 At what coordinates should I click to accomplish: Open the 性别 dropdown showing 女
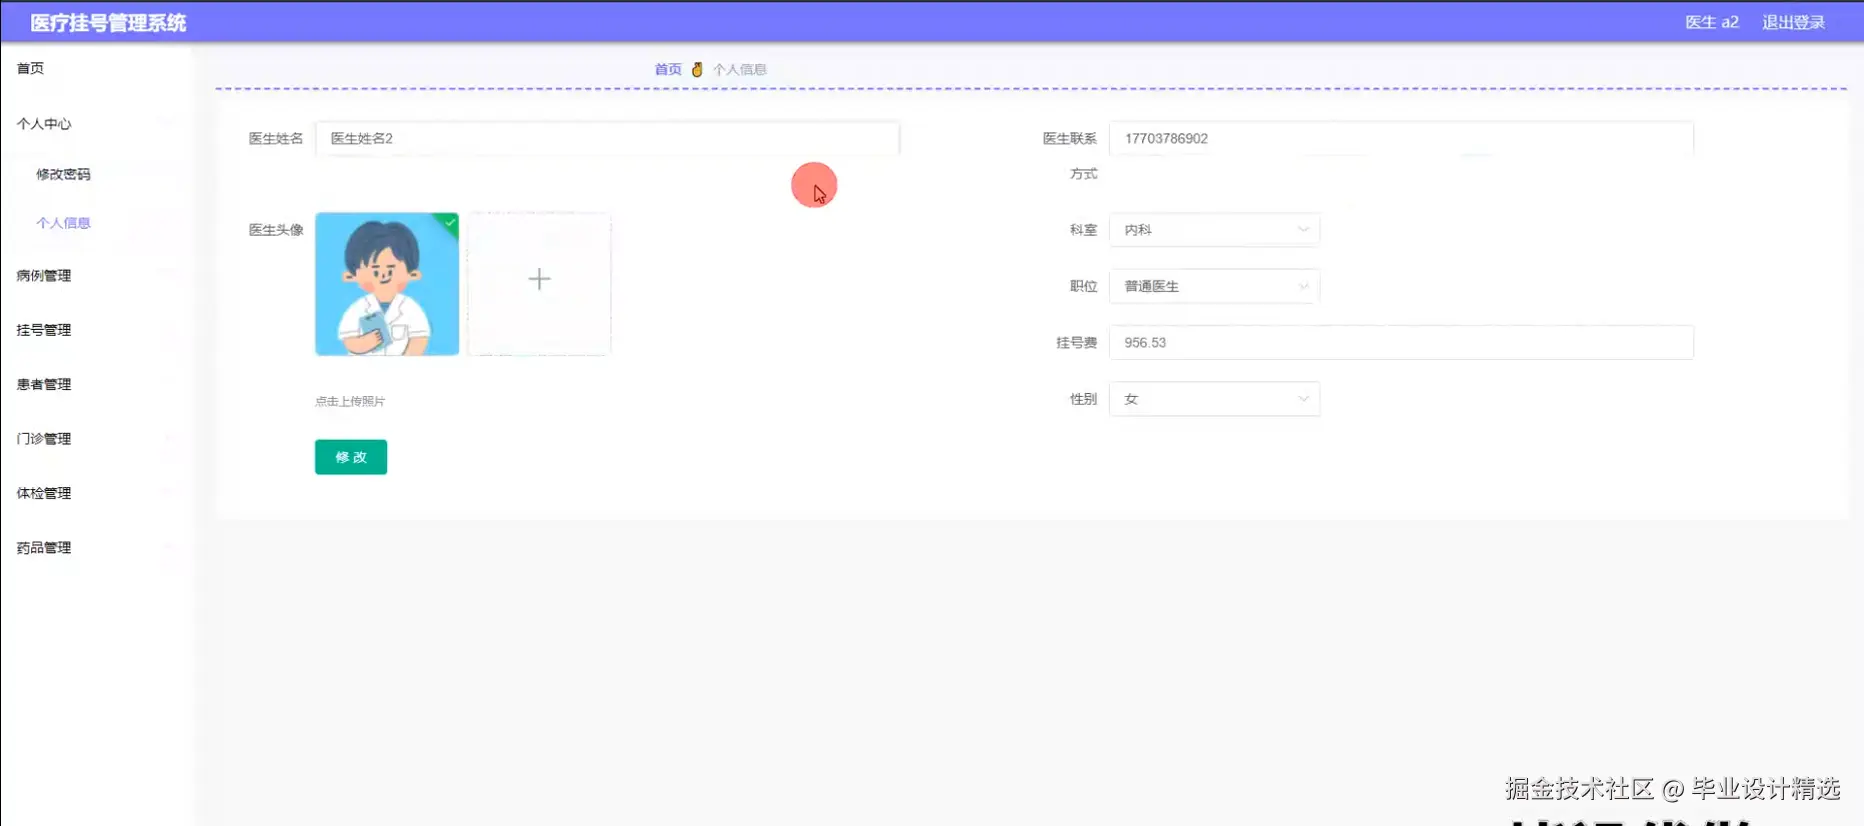tap(1214, 399)
